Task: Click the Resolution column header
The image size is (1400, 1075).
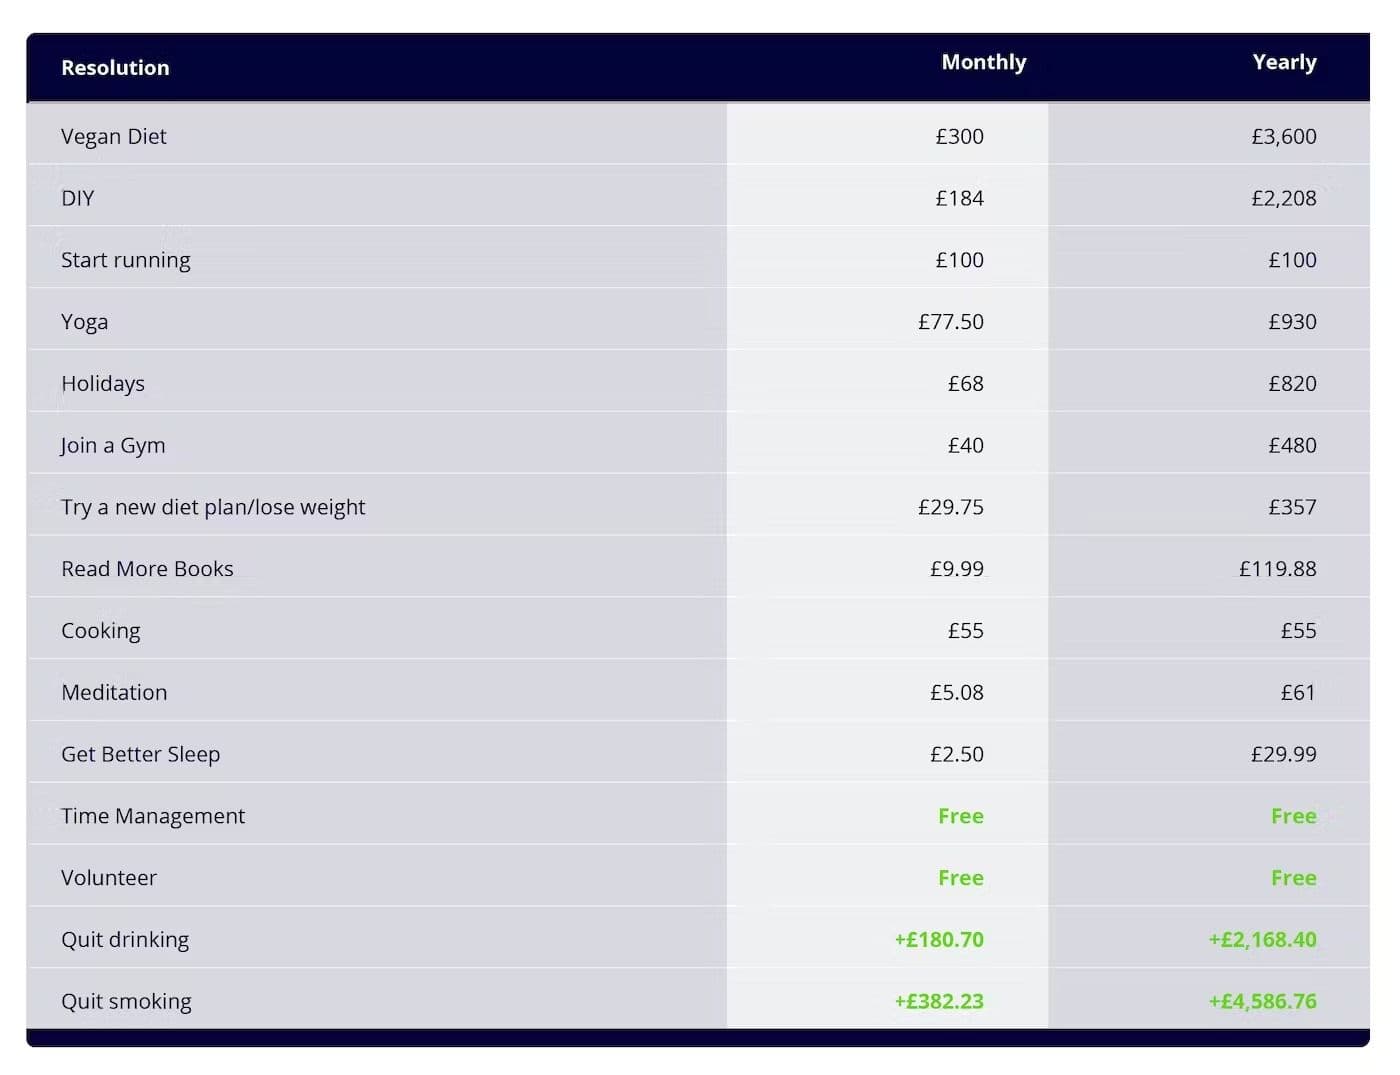Action: point(115,68)
